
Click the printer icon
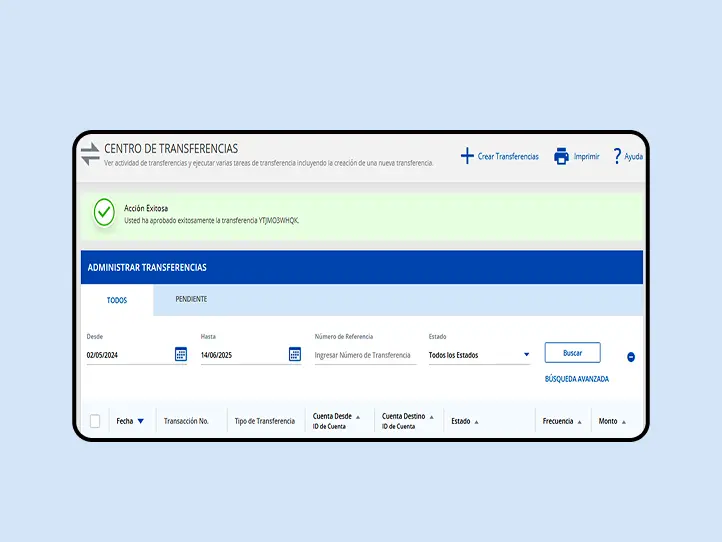[x=561, y=156]
